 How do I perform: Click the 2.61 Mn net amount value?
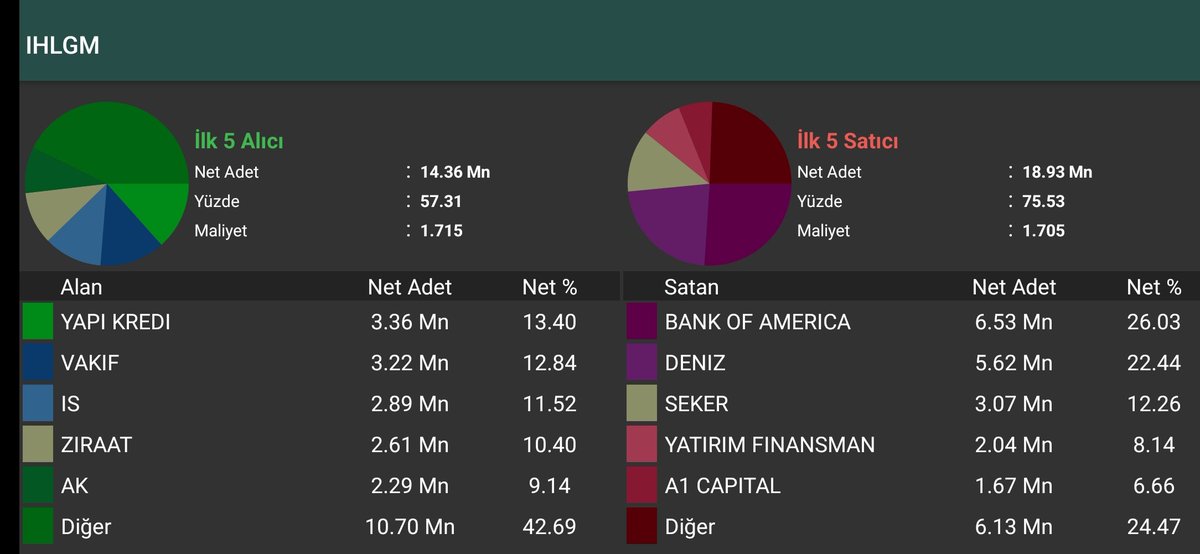coord(410,445)
